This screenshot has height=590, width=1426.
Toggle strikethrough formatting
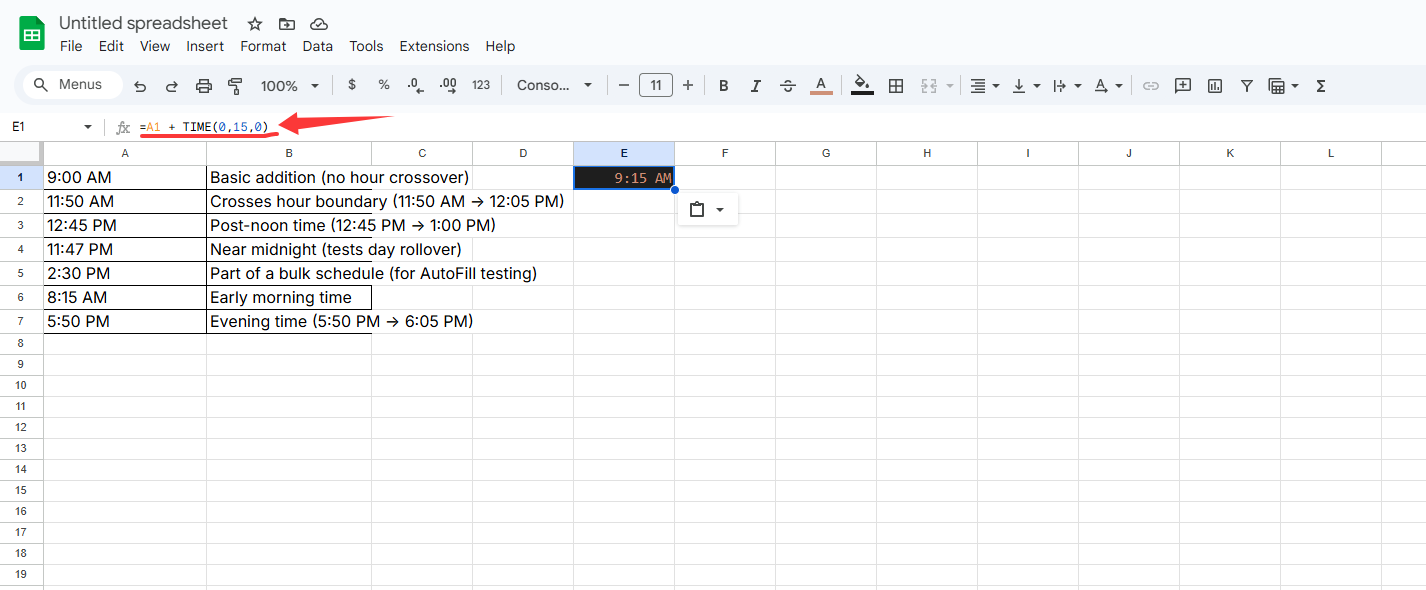click(x=788, y=86)
